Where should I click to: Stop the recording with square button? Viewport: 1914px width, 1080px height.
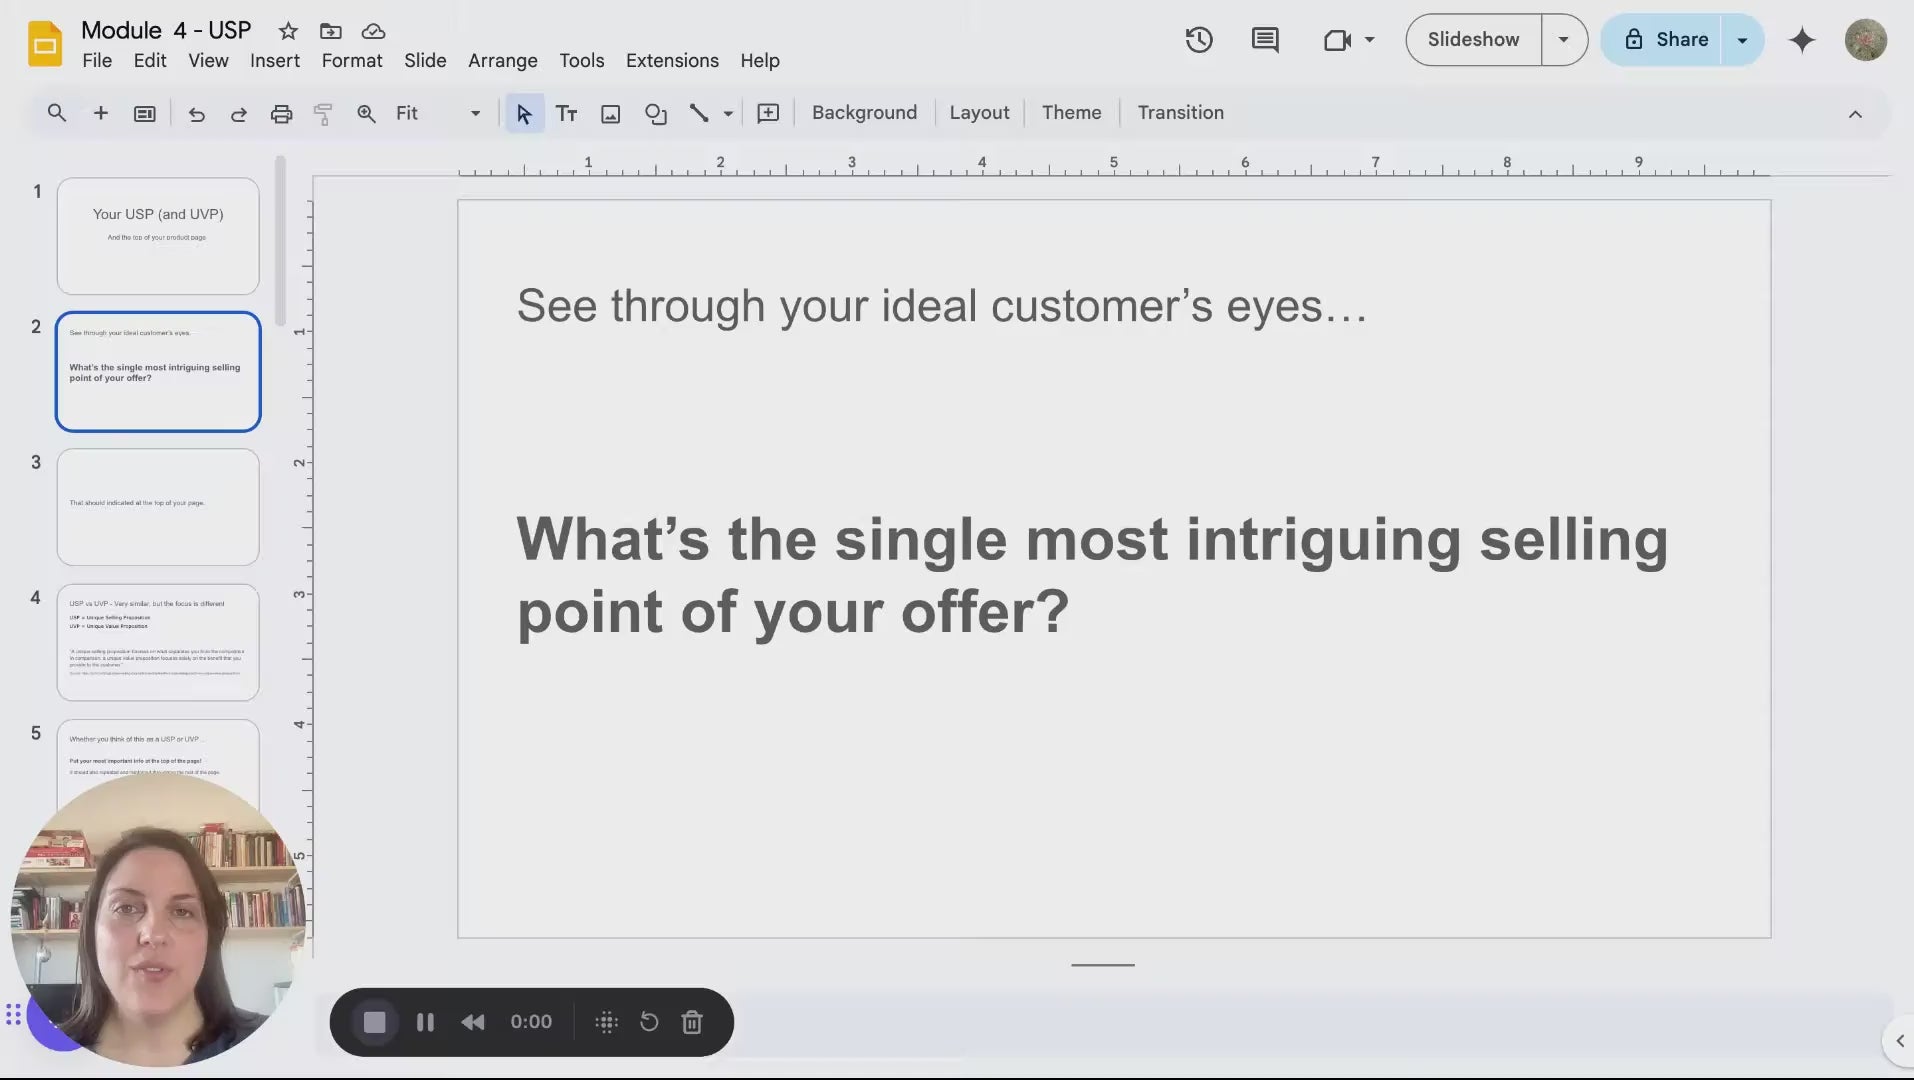374,1022
